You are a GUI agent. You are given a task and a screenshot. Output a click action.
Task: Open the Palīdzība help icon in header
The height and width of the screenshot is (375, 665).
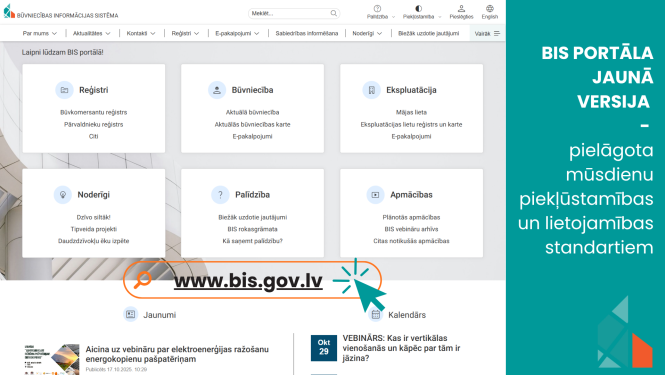coord(377,8)
